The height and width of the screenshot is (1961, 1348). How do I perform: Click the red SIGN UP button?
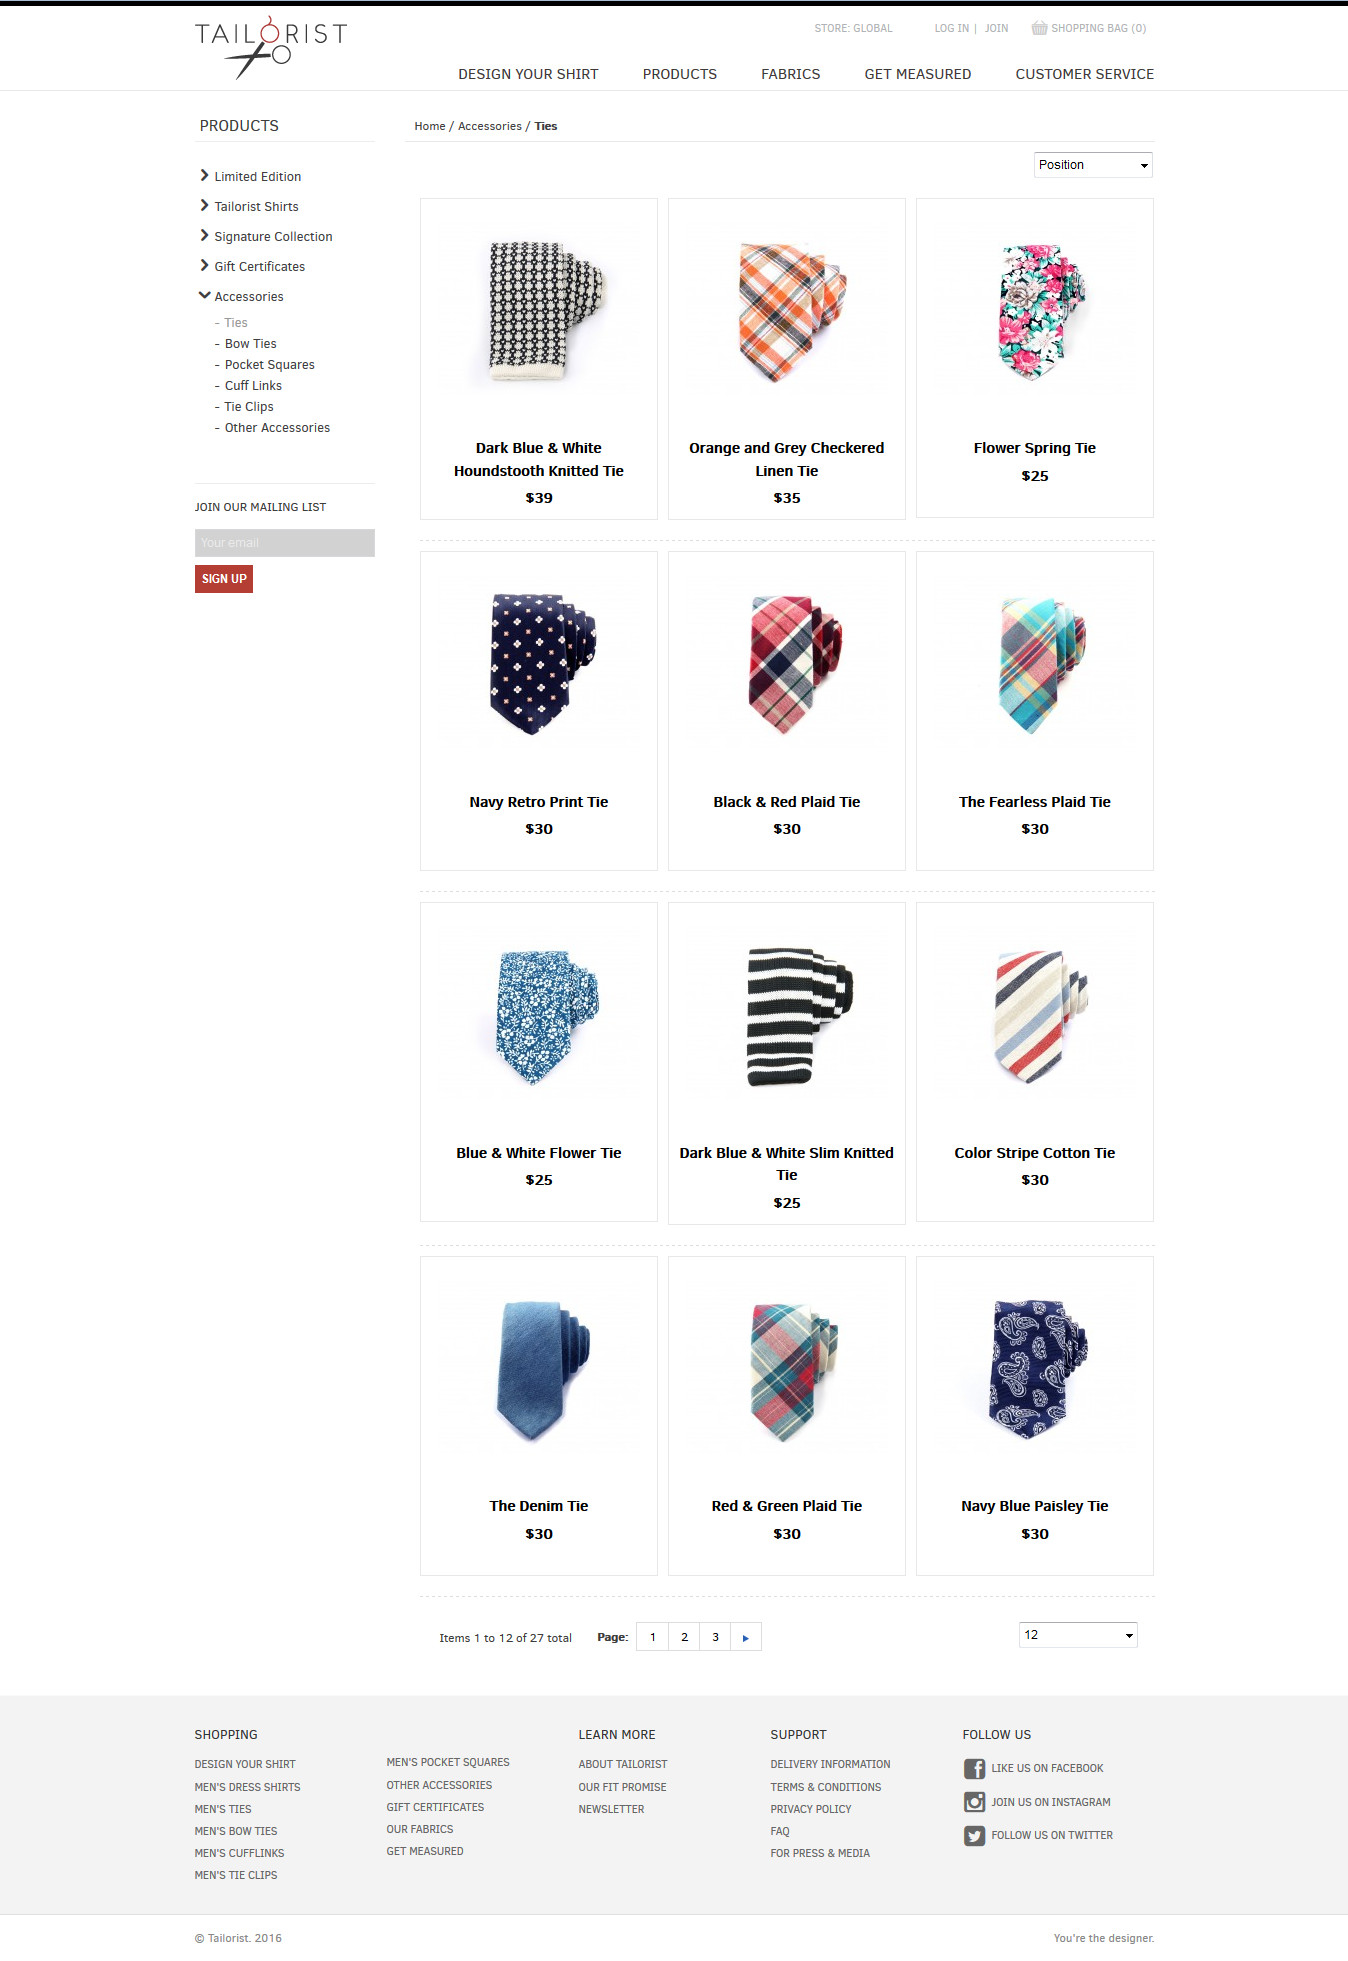click(x=224, y=579)
